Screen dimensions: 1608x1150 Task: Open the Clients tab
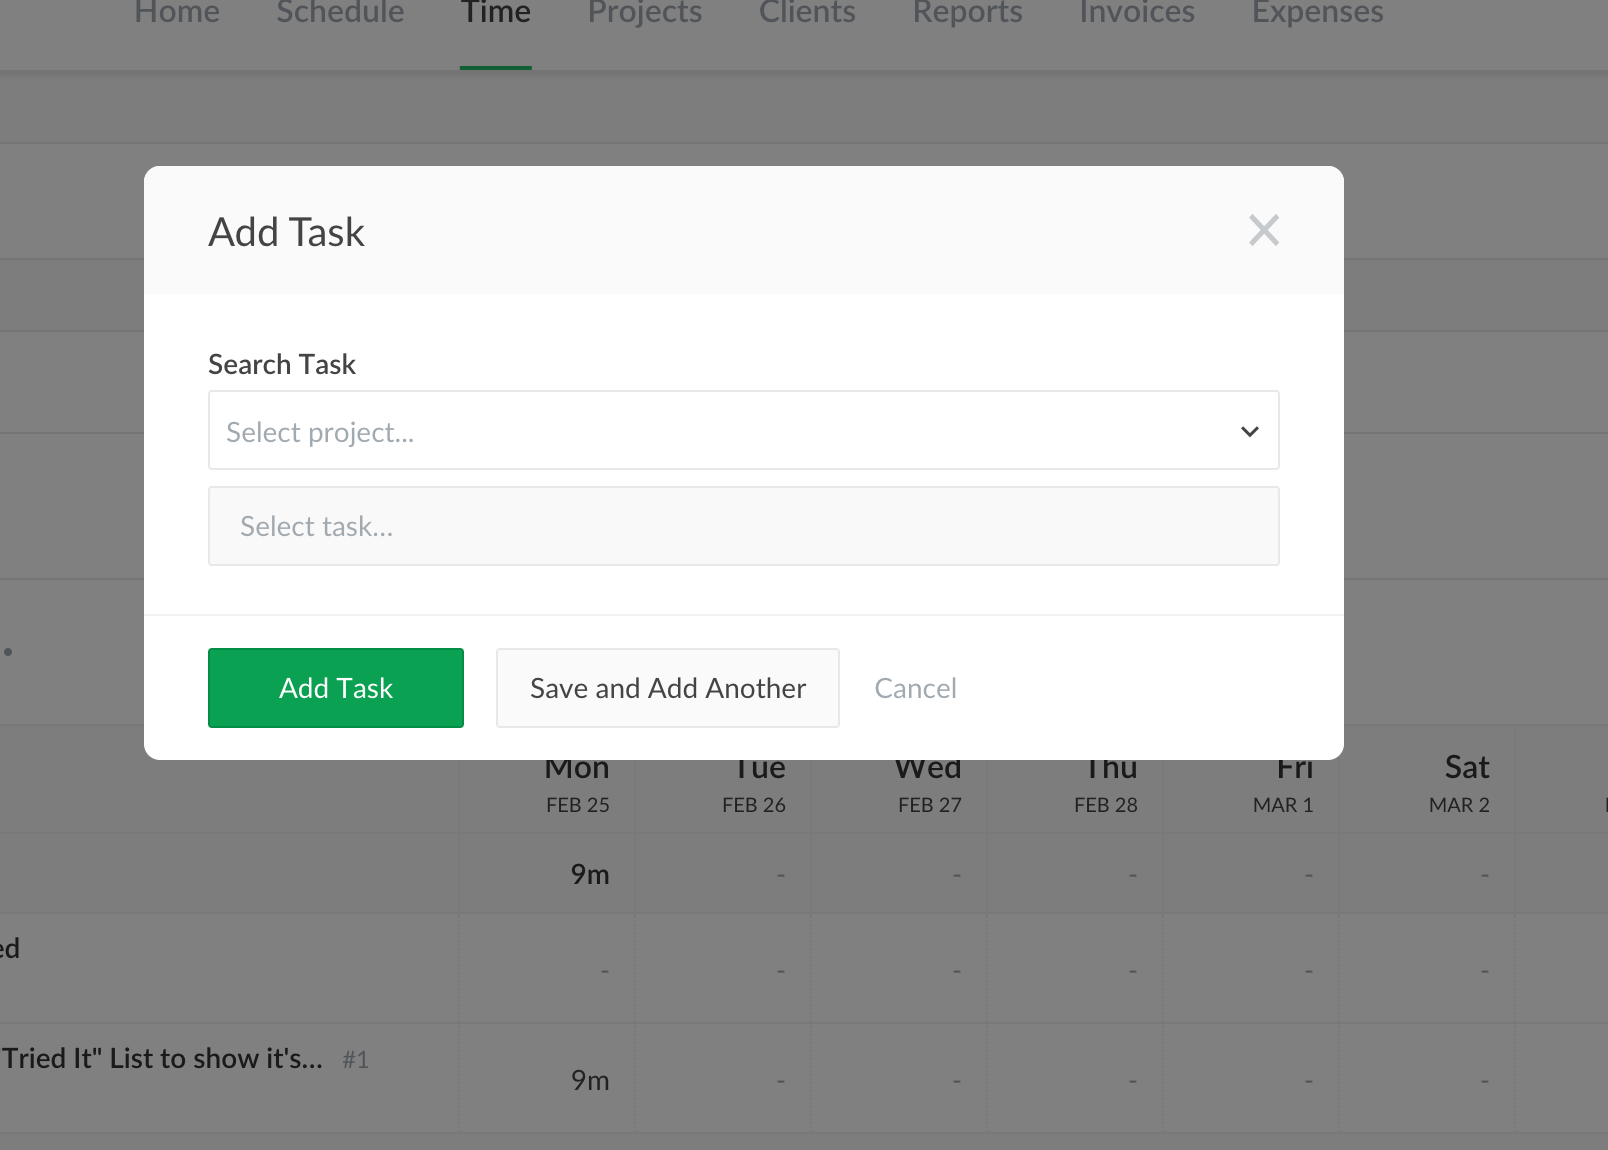click(807, 14)
